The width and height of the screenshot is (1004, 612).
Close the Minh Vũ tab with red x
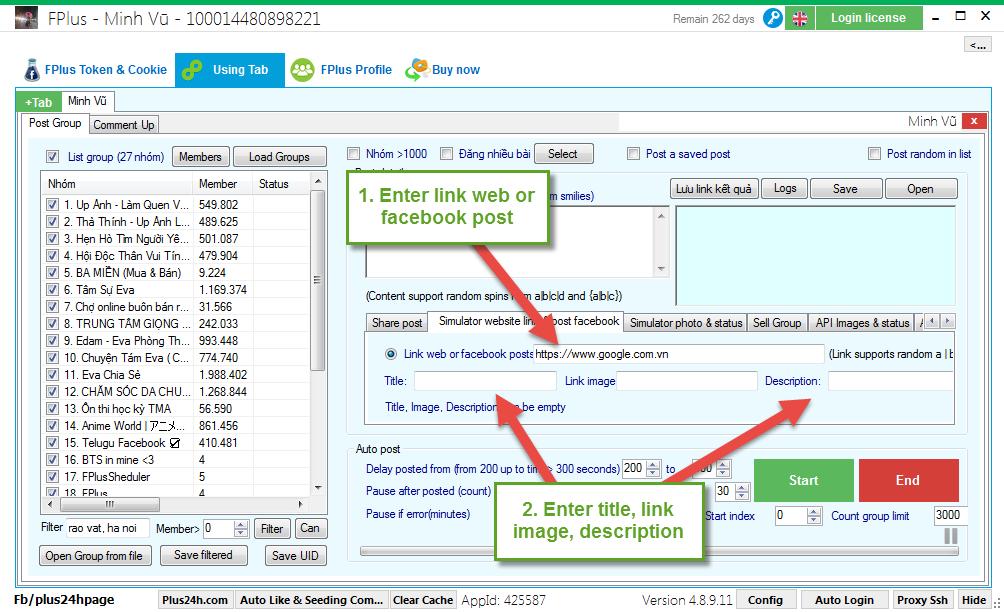click(974, 121)
